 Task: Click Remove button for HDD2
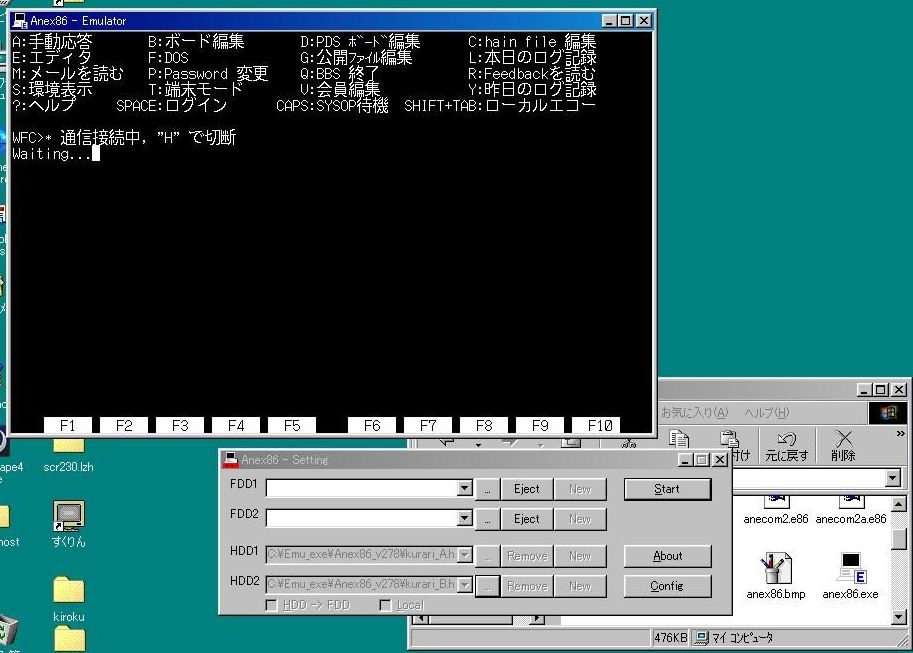pos(526,586)
